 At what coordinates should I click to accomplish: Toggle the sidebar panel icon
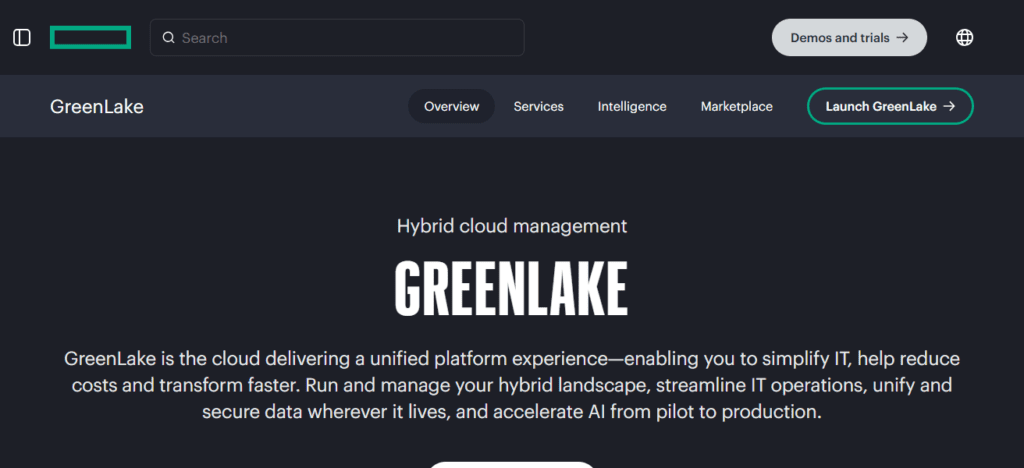coord(22,38)
